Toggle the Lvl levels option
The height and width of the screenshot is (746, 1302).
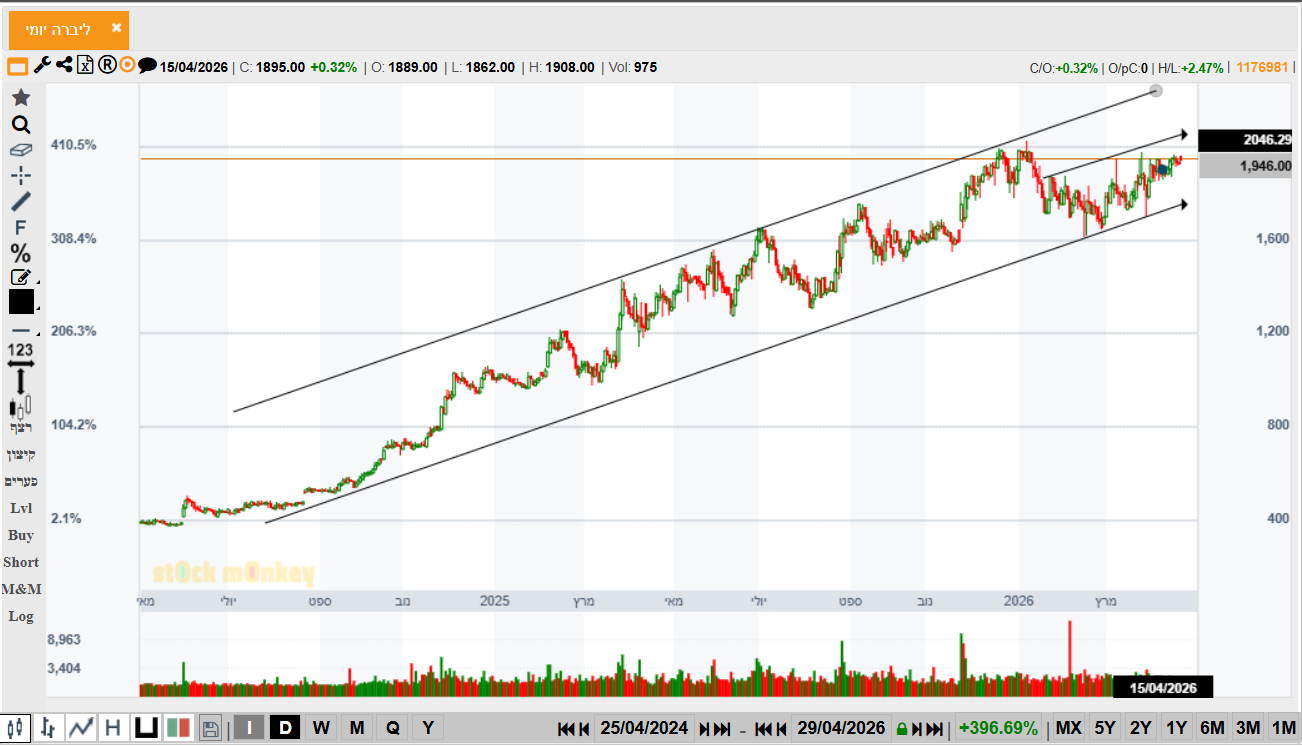[21, 508]
